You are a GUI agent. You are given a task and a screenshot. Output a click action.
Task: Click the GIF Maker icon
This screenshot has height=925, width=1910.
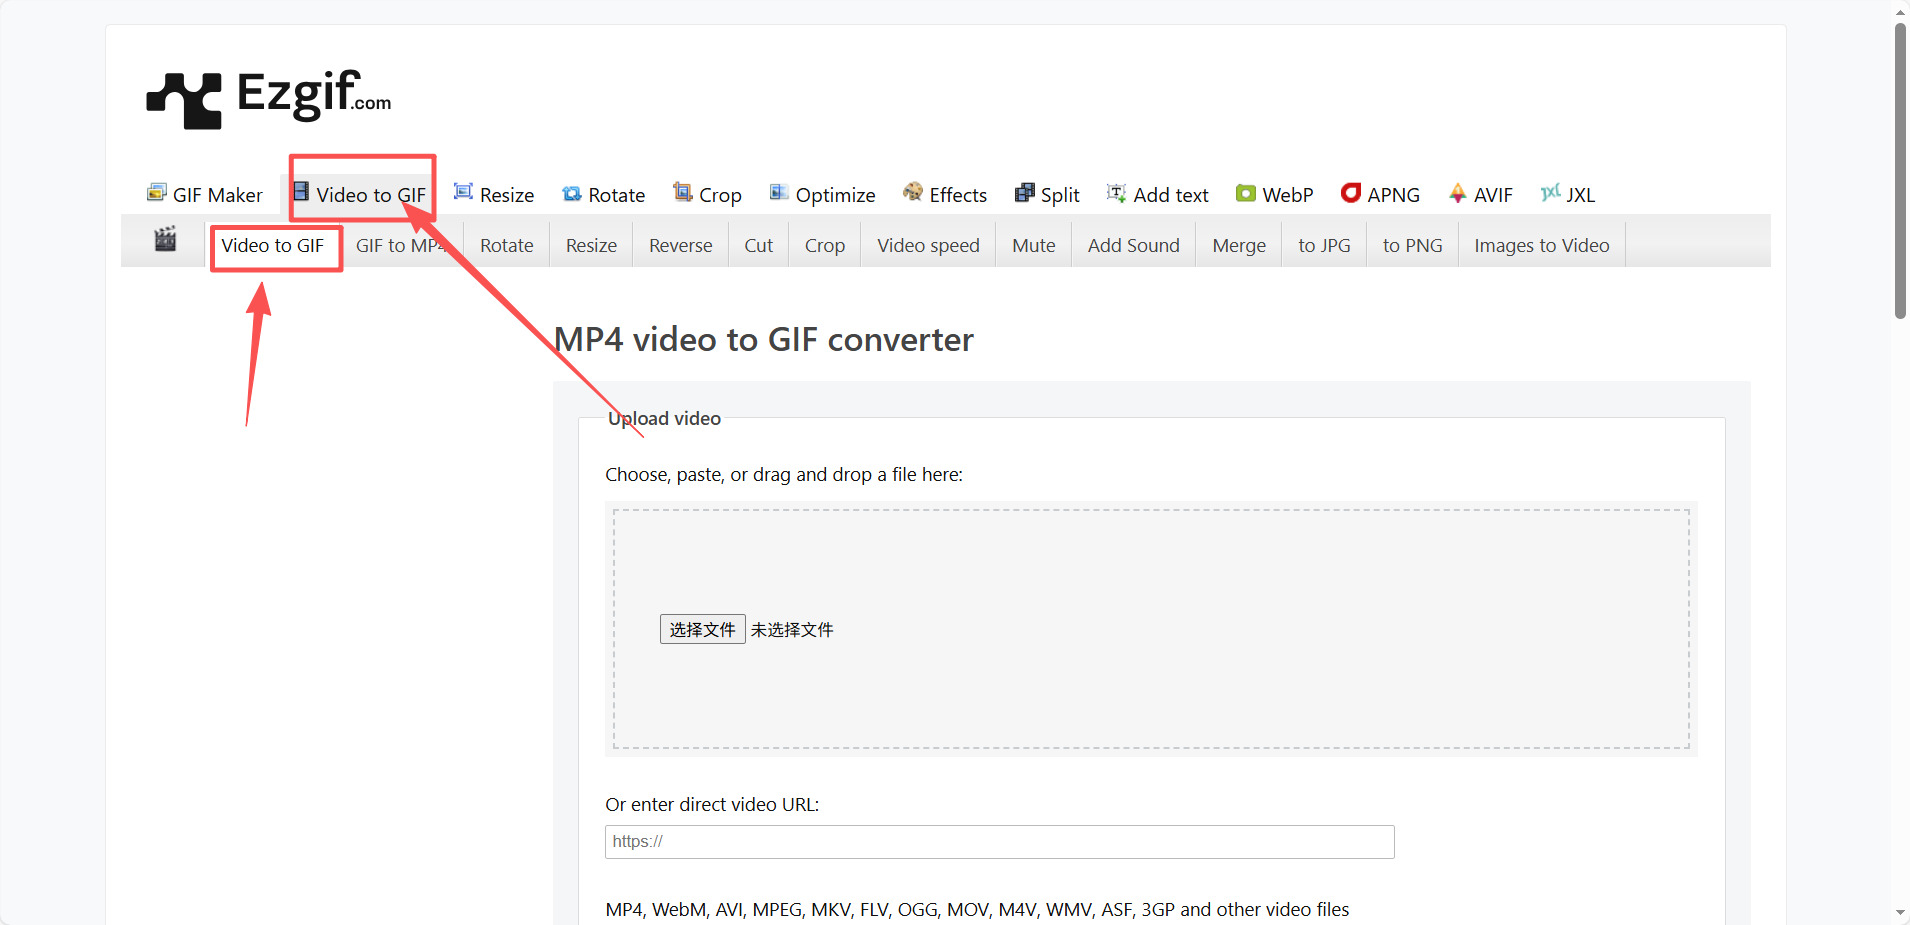point(157,193)
